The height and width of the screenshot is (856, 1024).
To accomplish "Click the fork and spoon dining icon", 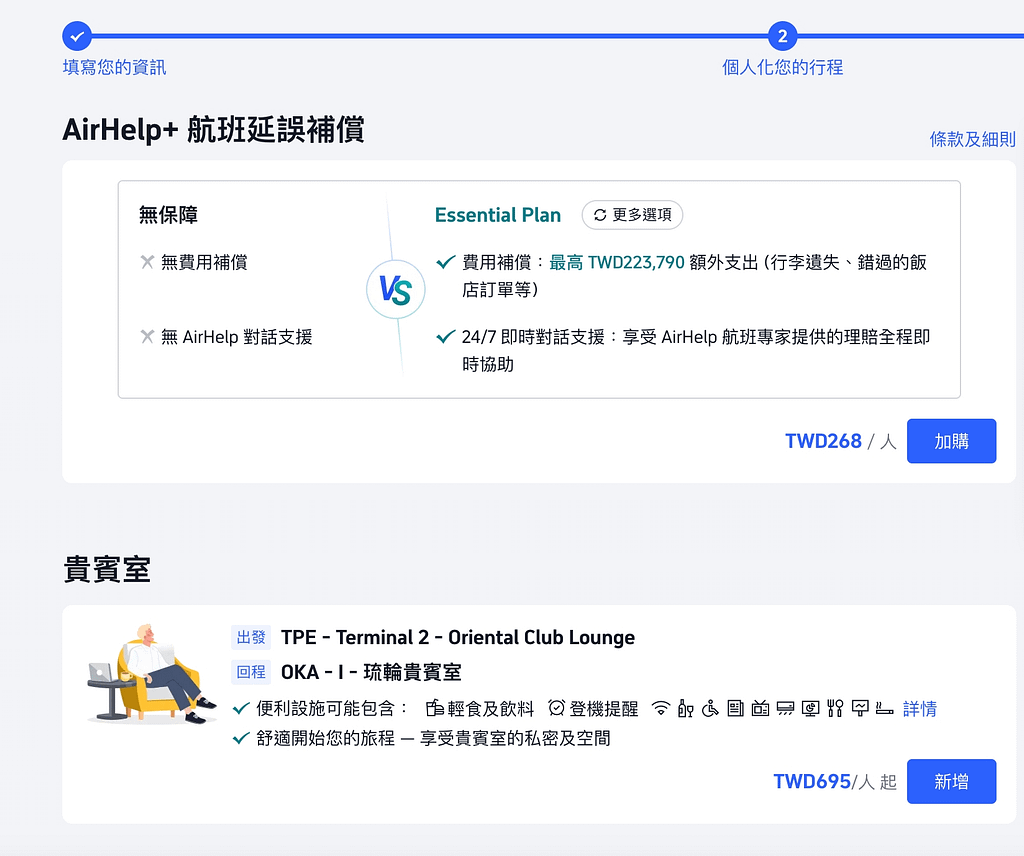I will point(835,708).
